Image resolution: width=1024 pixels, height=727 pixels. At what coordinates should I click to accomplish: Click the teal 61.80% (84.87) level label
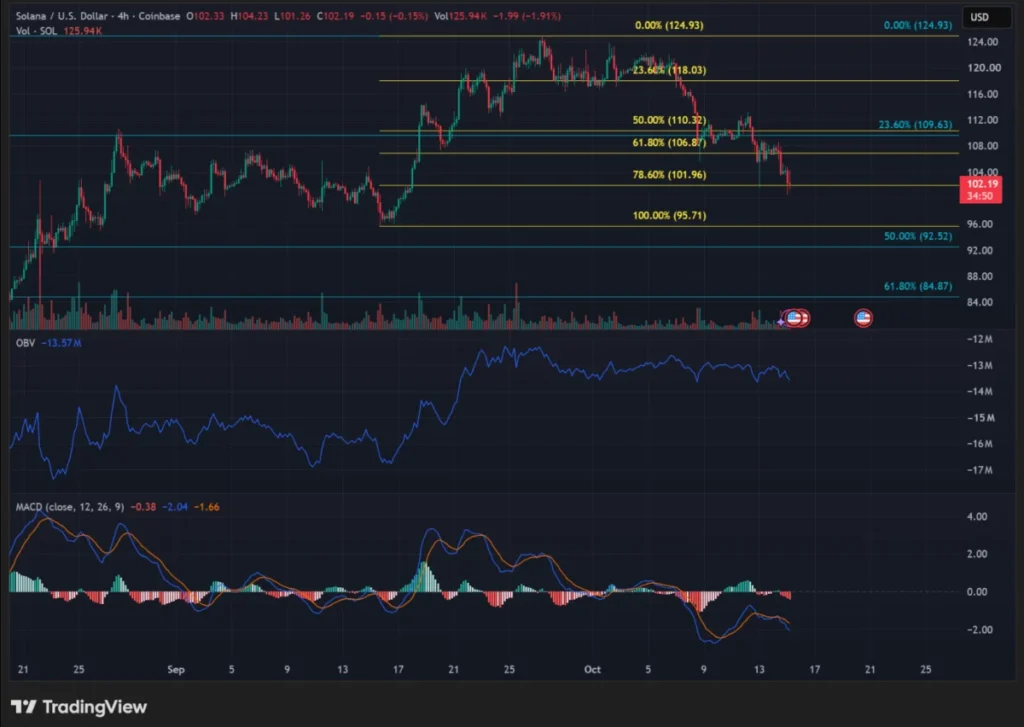(918, 286)
